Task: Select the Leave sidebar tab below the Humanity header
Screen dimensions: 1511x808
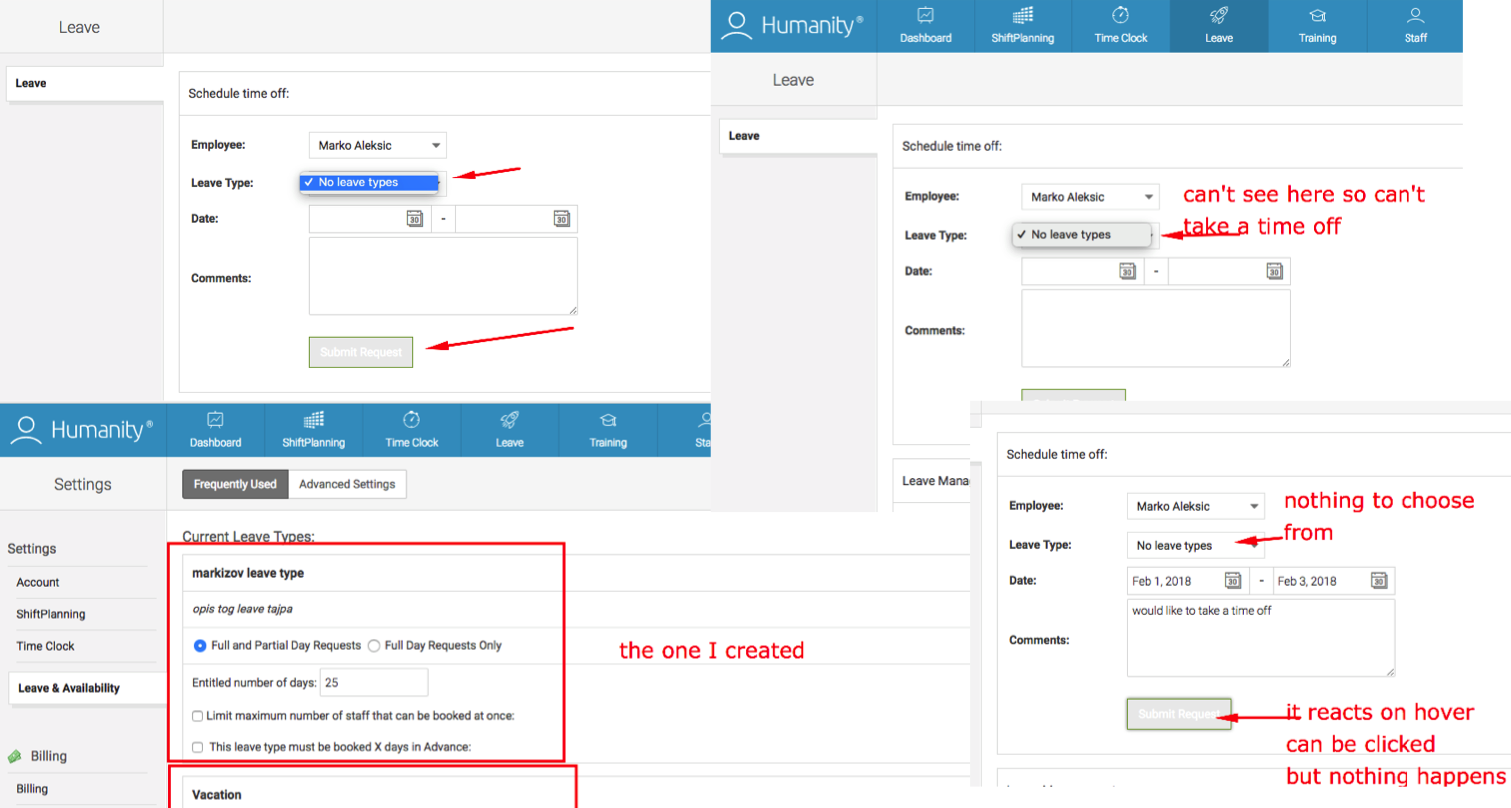Action: 798,136
